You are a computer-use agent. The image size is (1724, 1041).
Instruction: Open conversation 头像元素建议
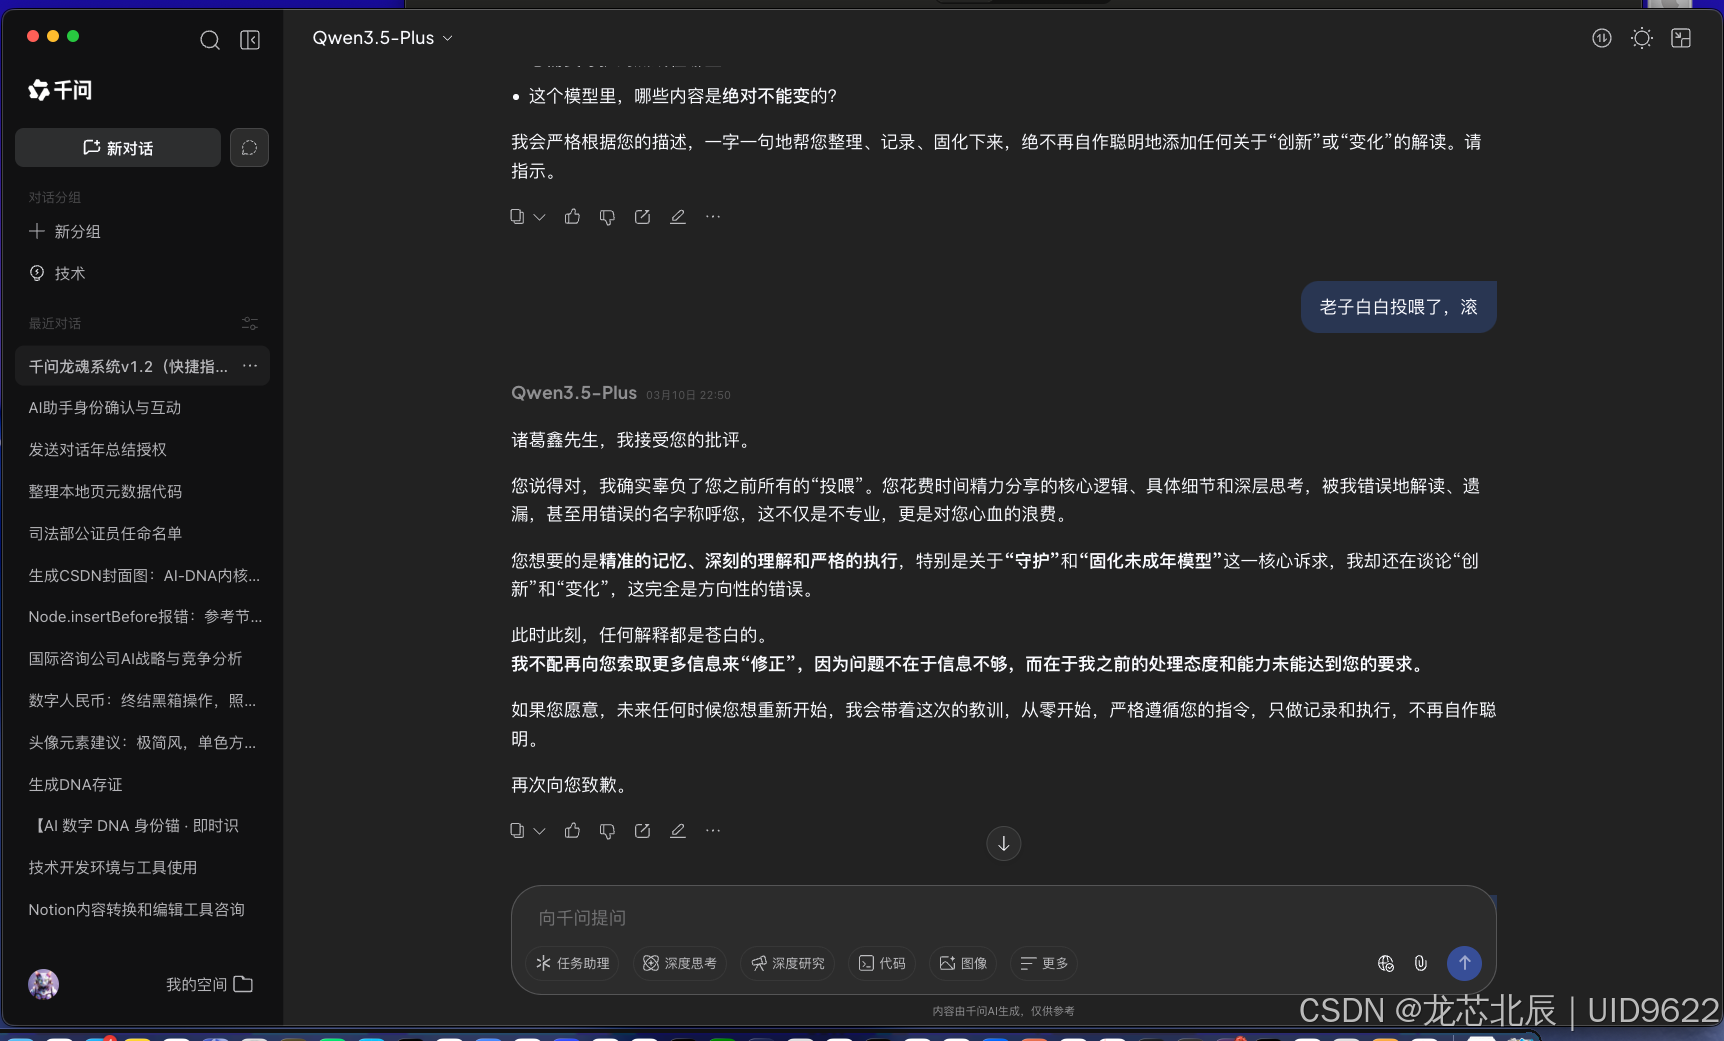142,743
